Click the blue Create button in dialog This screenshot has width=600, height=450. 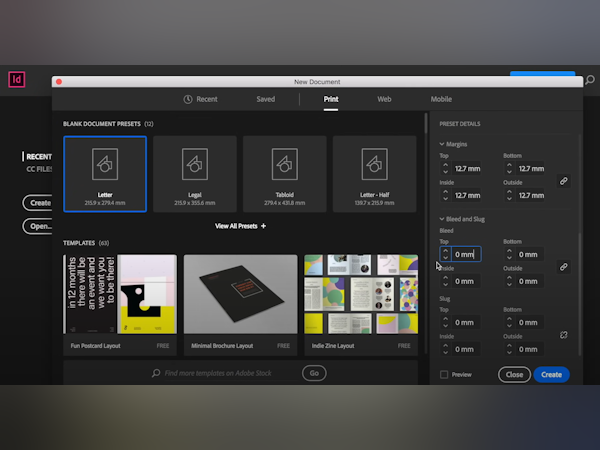click(551, 375)
